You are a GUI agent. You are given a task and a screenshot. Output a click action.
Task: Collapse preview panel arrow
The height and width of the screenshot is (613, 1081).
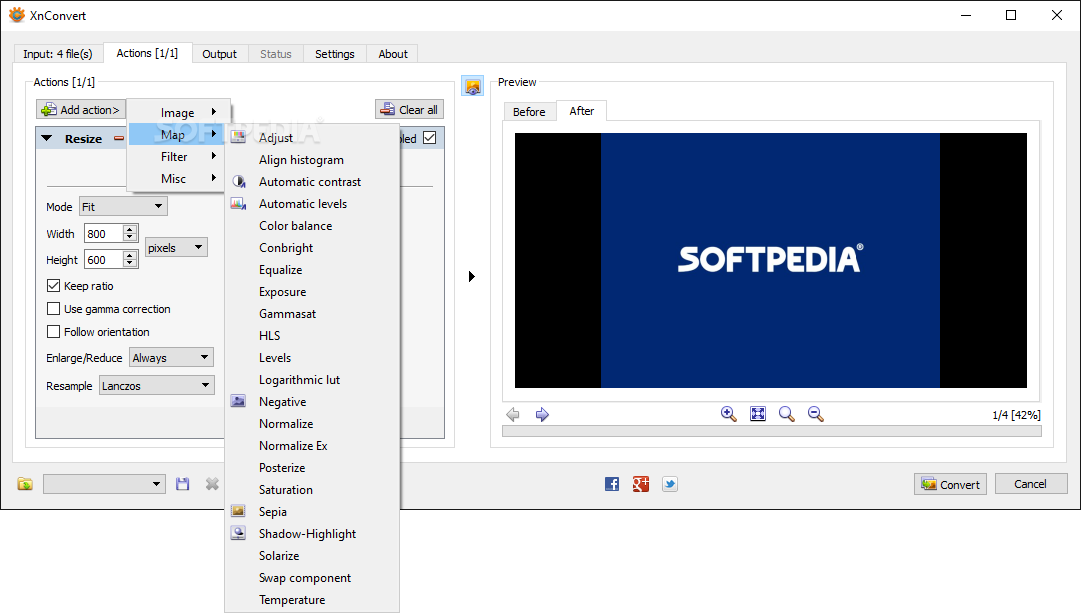coord(472,277)
